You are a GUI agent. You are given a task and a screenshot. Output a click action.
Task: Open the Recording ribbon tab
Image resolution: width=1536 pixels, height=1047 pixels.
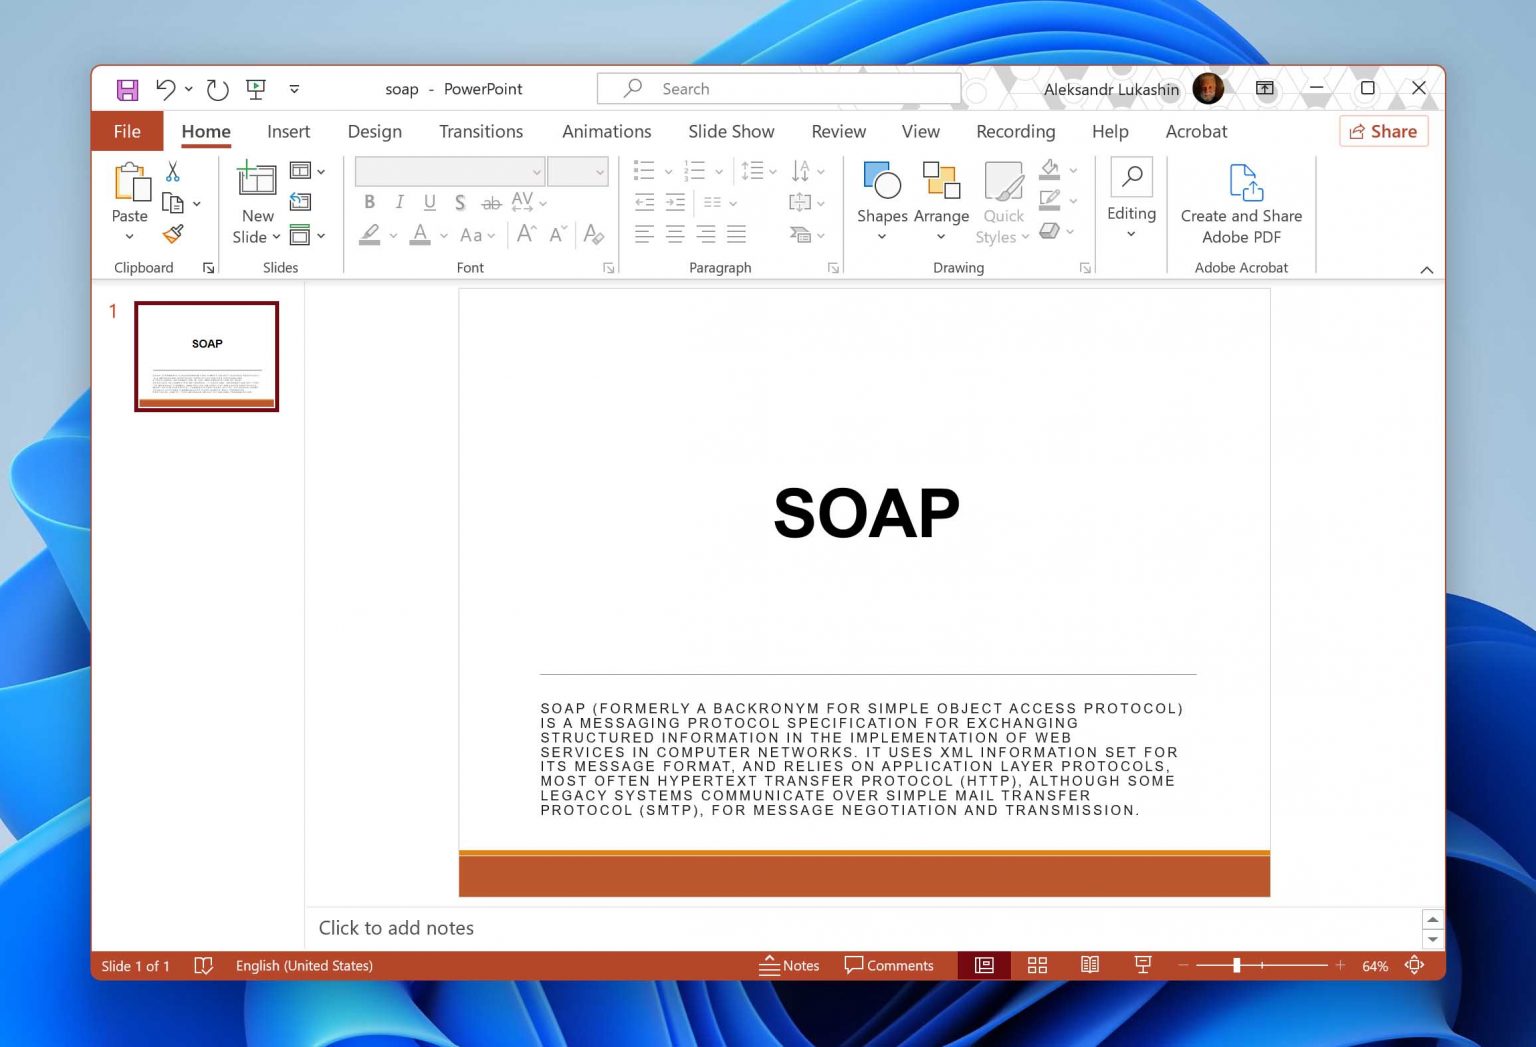pyautogui.click(x=1015, y=131)
